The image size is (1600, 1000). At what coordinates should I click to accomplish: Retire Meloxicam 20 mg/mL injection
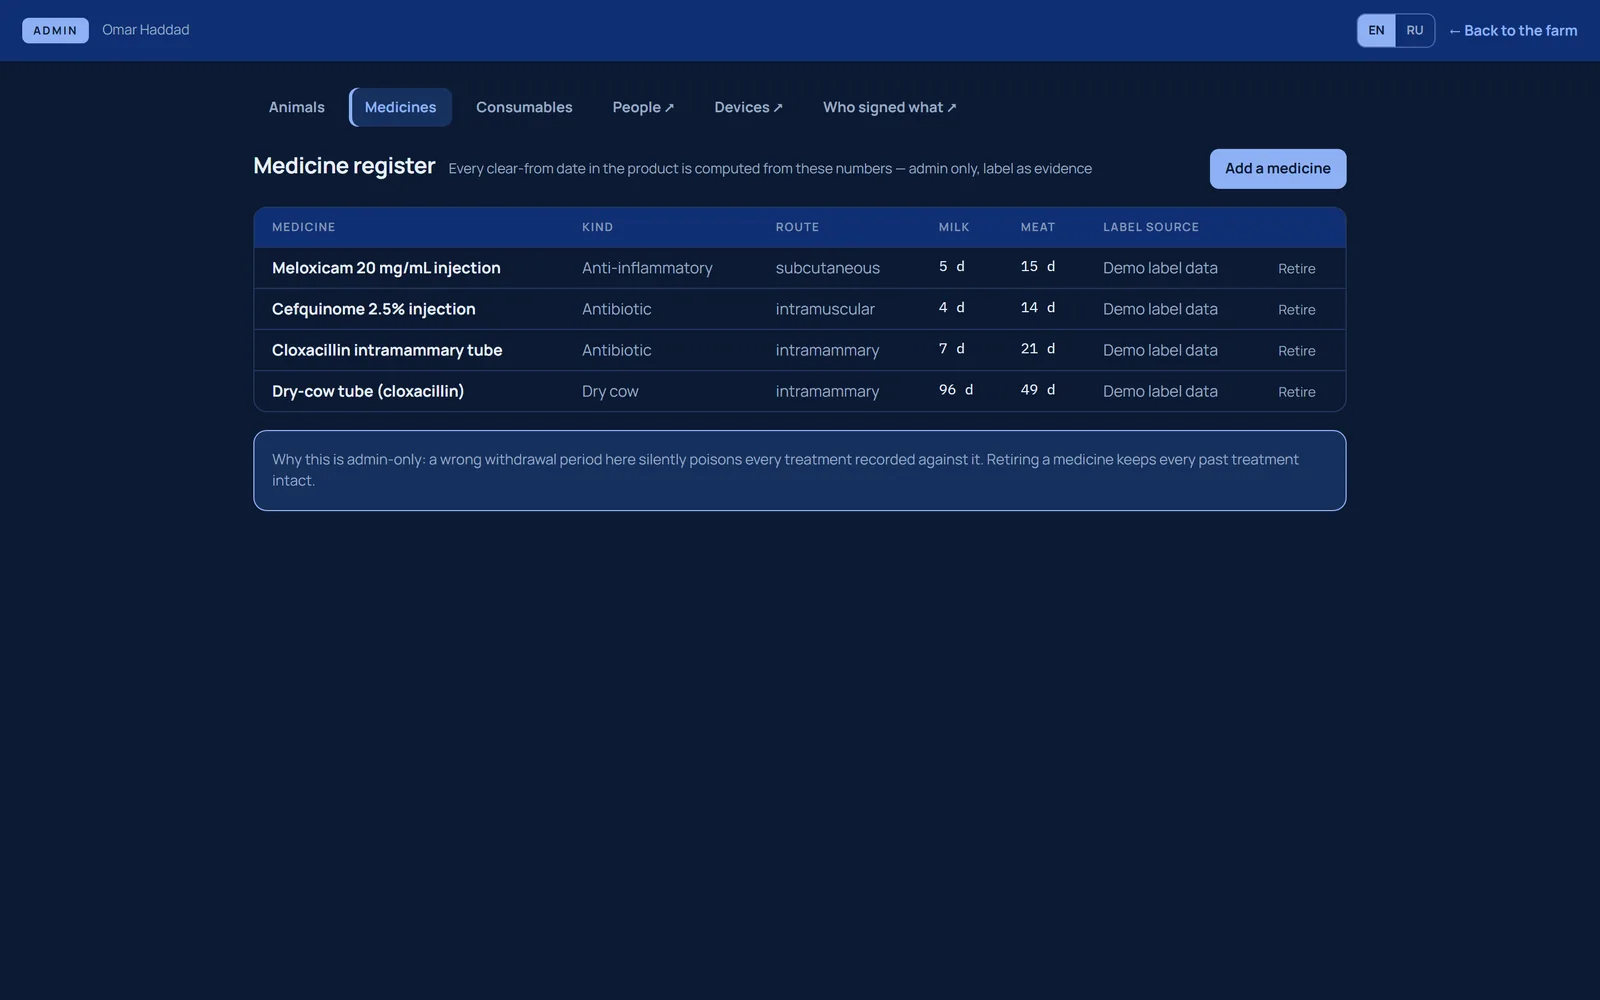click(1296, 268)
